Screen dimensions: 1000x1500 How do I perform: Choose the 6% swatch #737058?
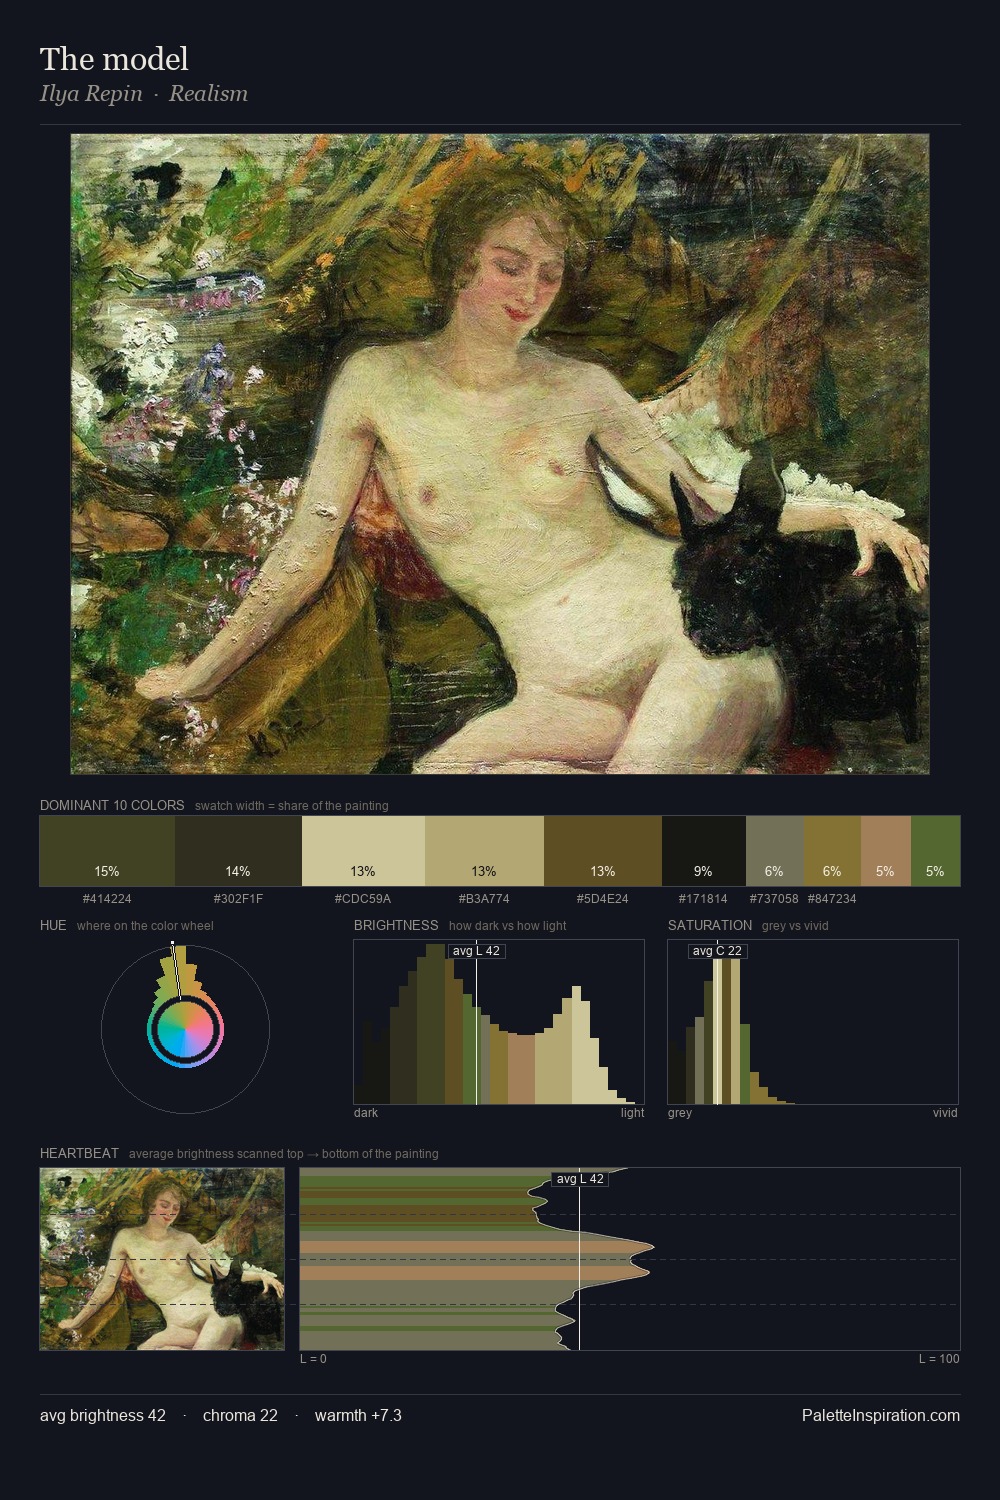775,851
